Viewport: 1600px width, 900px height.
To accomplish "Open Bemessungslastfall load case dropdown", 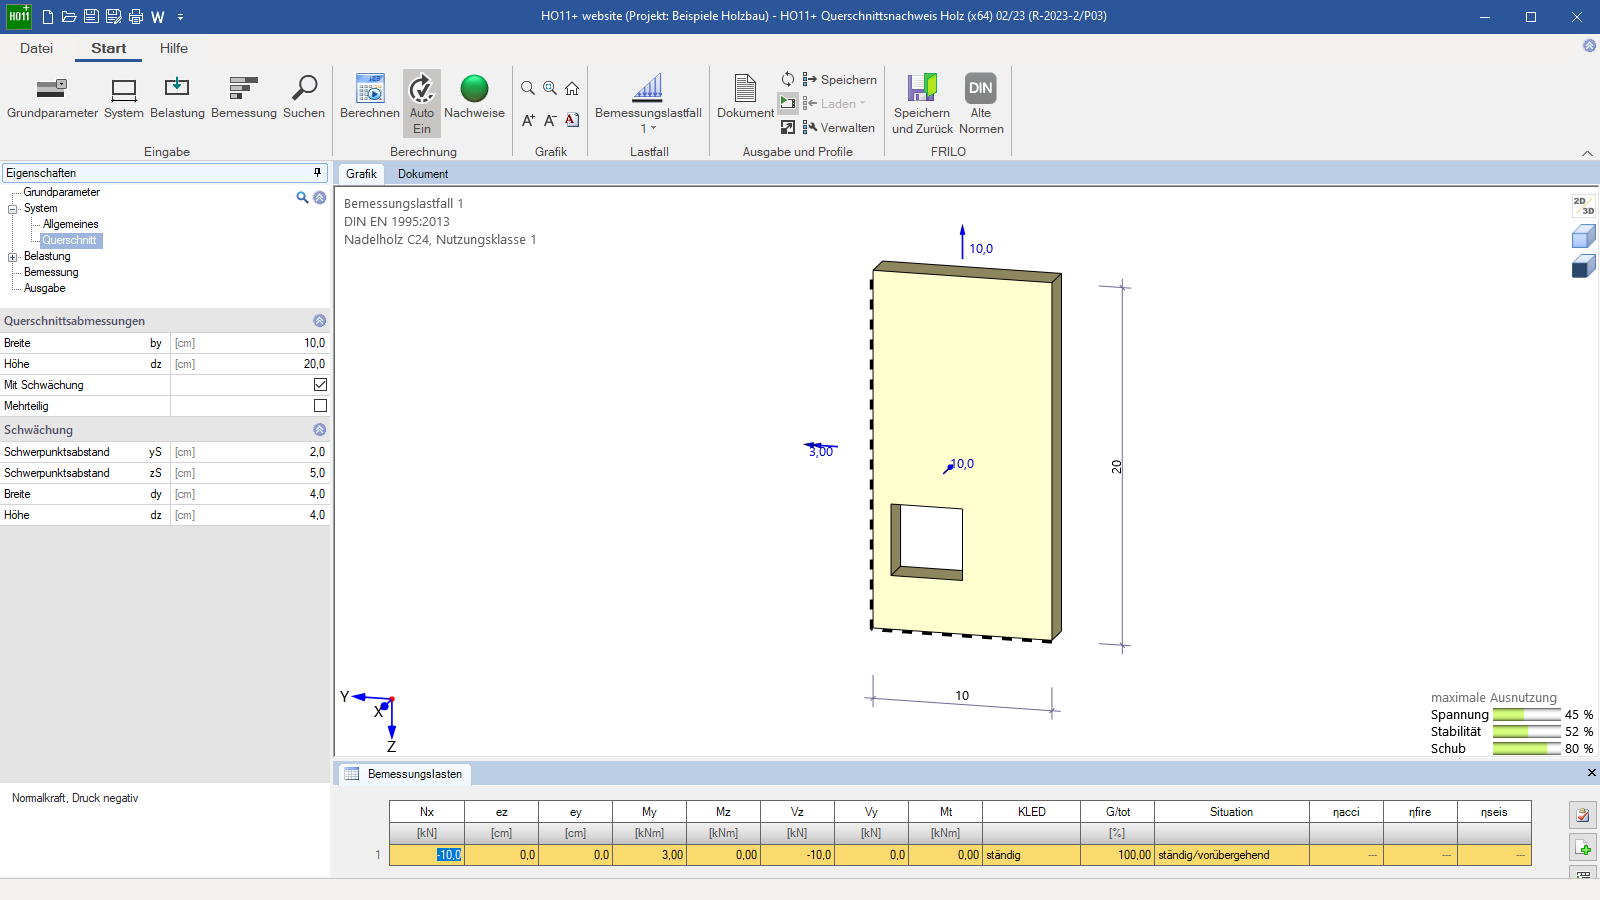I will point(648,103).
